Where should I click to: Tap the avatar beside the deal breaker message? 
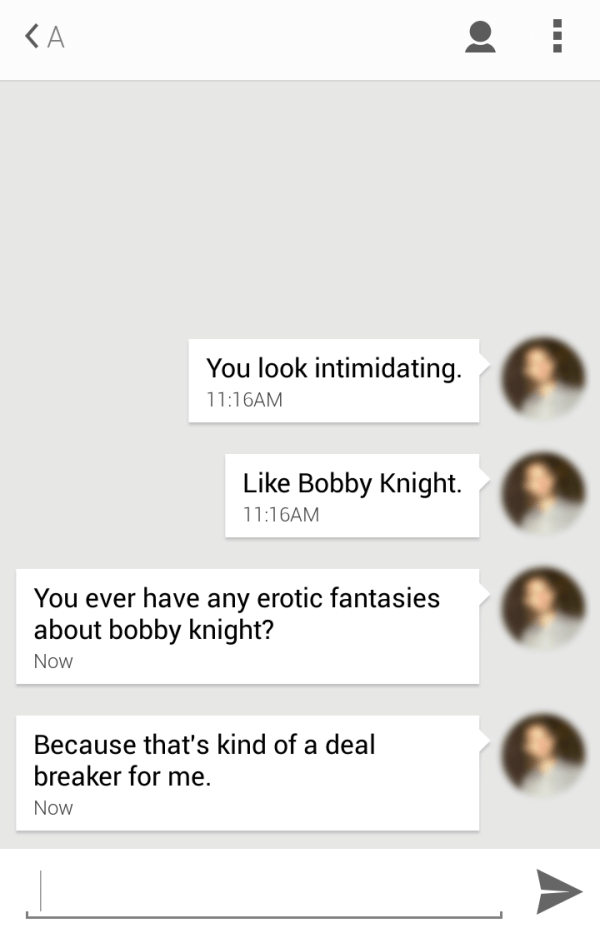pos(541,757)
